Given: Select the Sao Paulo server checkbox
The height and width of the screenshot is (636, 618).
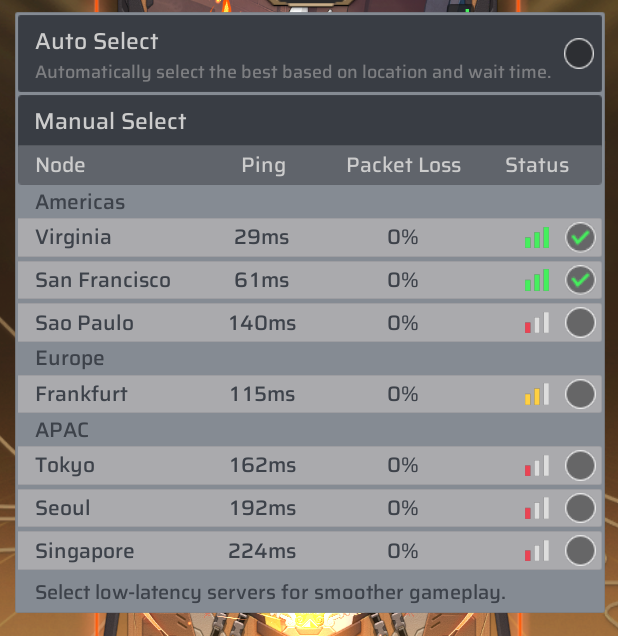Looking at the screenshot, I should tap(580, 323).
